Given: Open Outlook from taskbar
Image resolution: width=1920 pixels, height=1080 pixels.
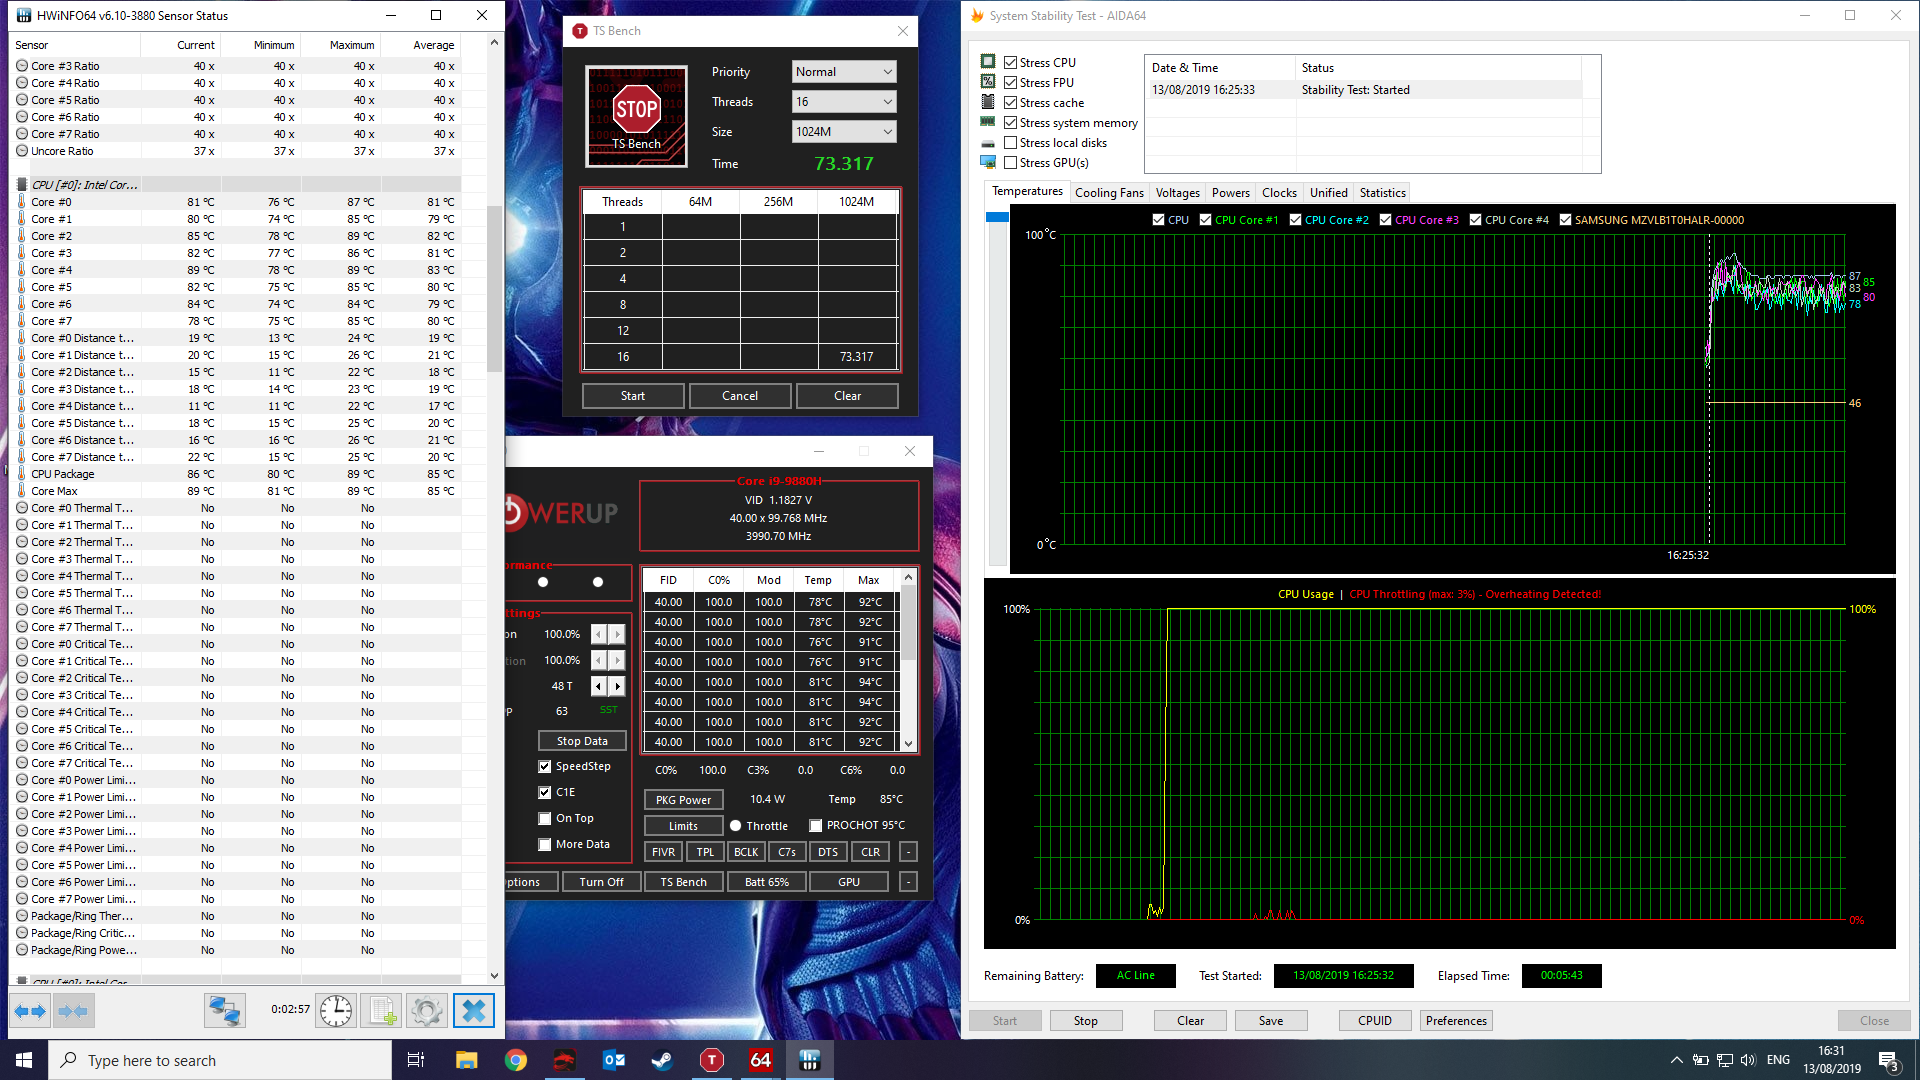Looking at the screenshot, I should point(614,1060).
